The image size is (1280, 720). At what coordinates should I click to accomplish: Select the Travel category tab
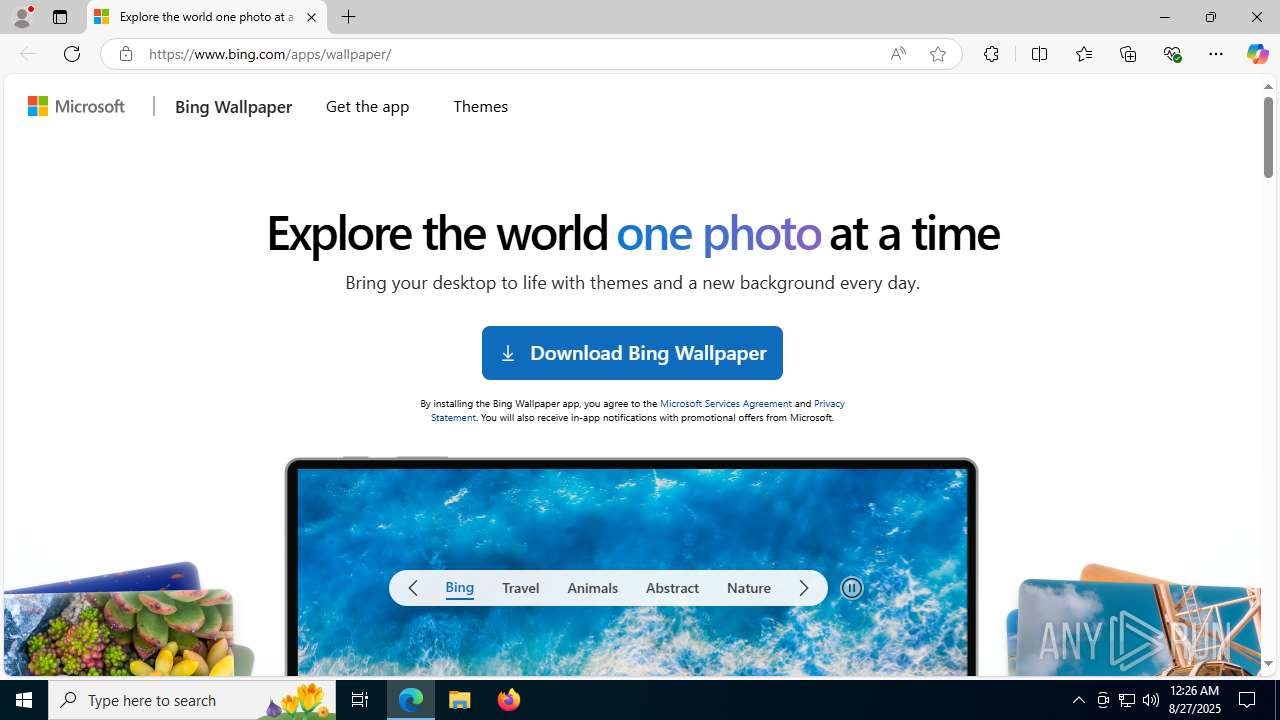click(521, 588)
